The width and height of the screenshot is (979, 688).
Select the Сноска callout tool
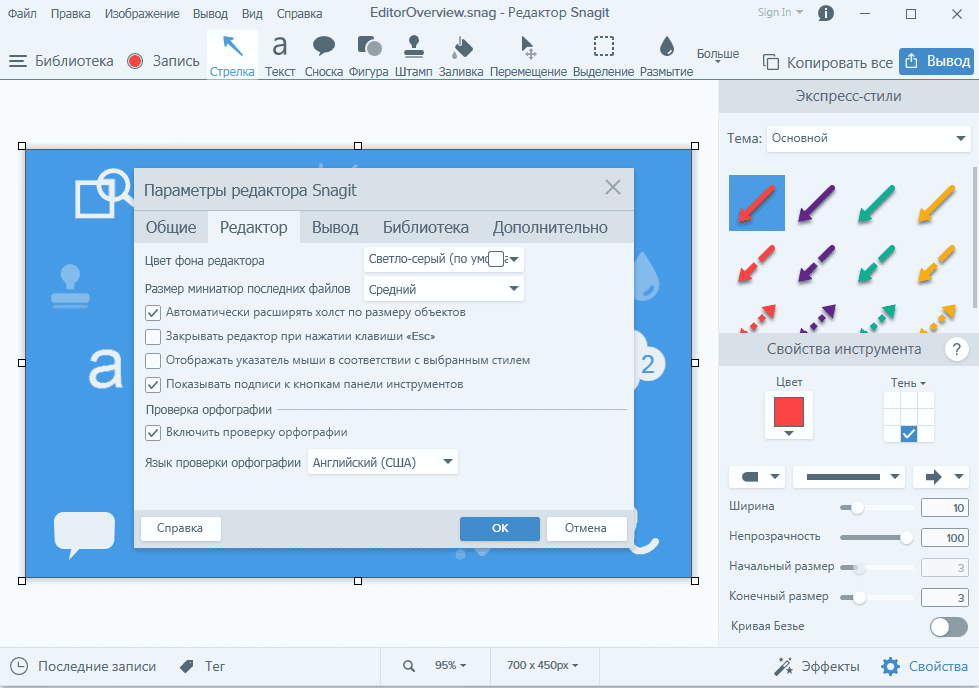[x=323, y=56]
